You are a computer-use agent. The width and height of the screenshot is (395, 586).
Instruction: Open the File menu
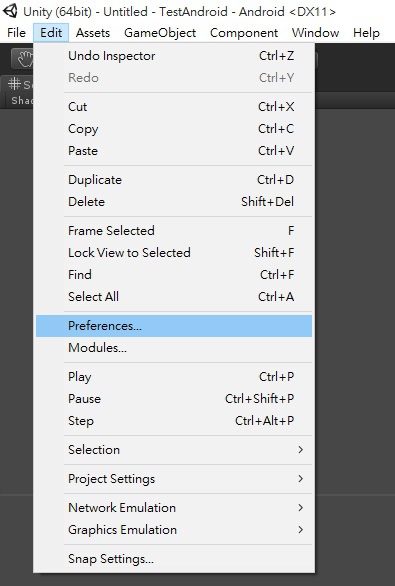[16, 33]
